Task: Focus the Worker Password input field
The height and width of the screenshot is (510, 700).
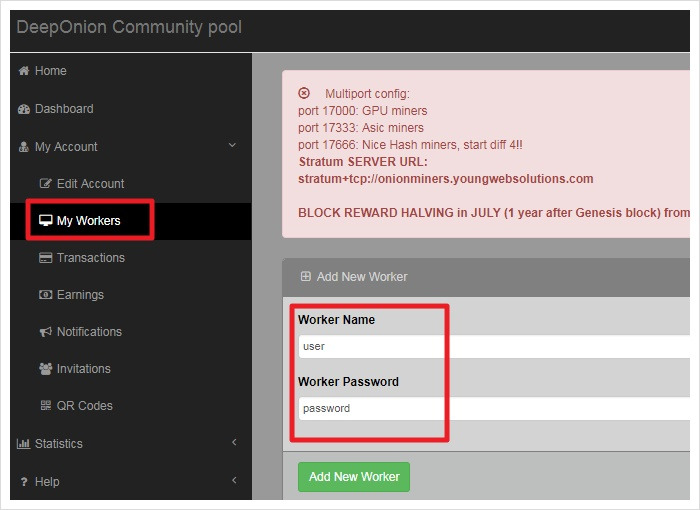Action: [494, 409]
